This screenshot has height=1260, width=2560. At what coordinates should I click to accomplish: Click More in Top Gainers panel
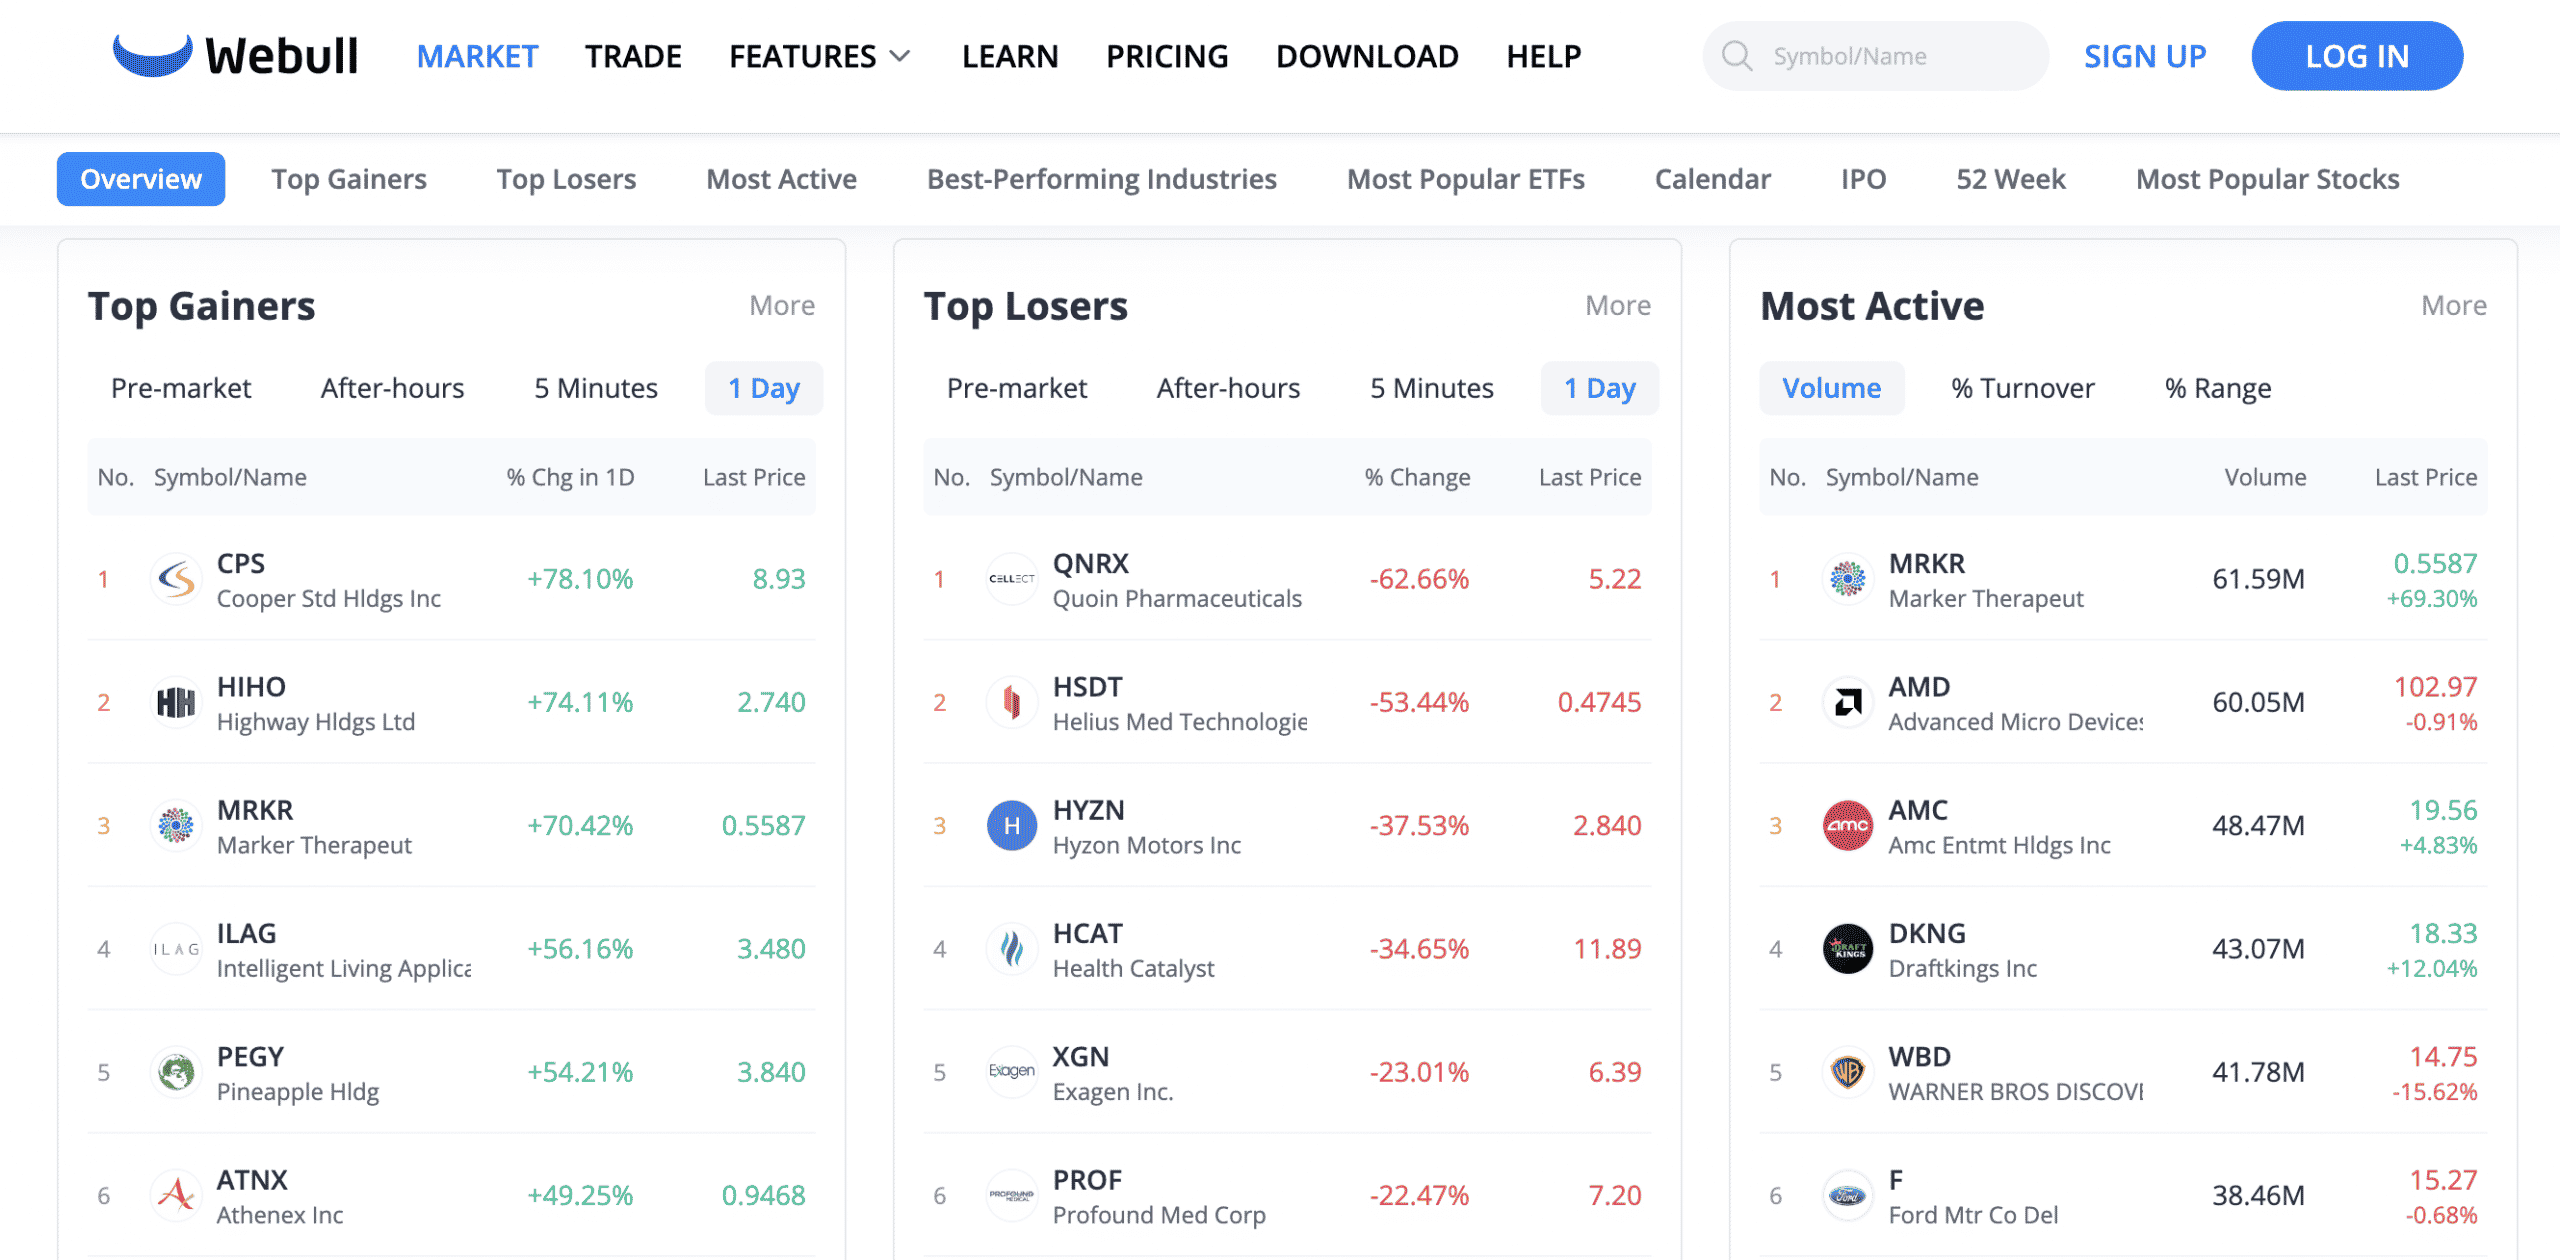(x=782, y=305)
